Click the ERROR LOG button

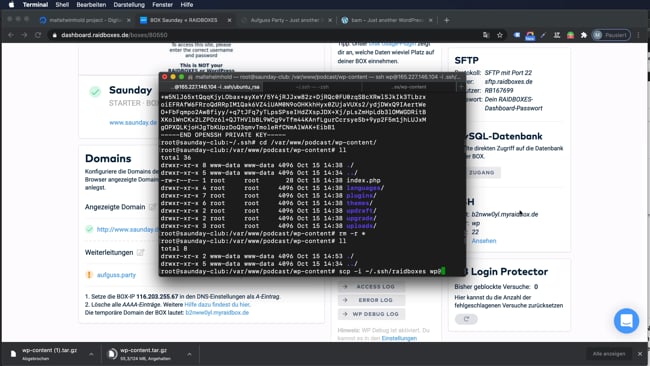click(x=371, y=300)
